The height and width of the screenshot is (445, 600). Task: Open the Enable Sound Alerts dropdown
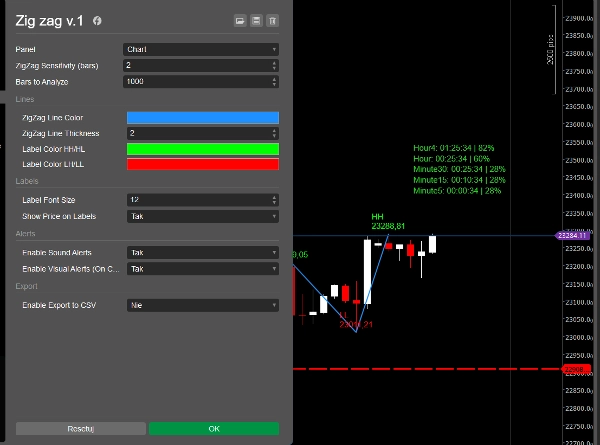pyautogui.click(x=201, y=253)
